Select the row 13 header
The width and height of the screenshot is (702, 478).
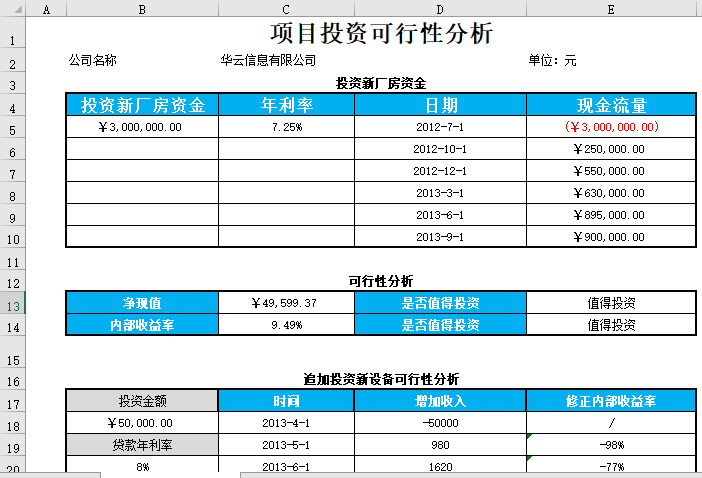(12, 304)
